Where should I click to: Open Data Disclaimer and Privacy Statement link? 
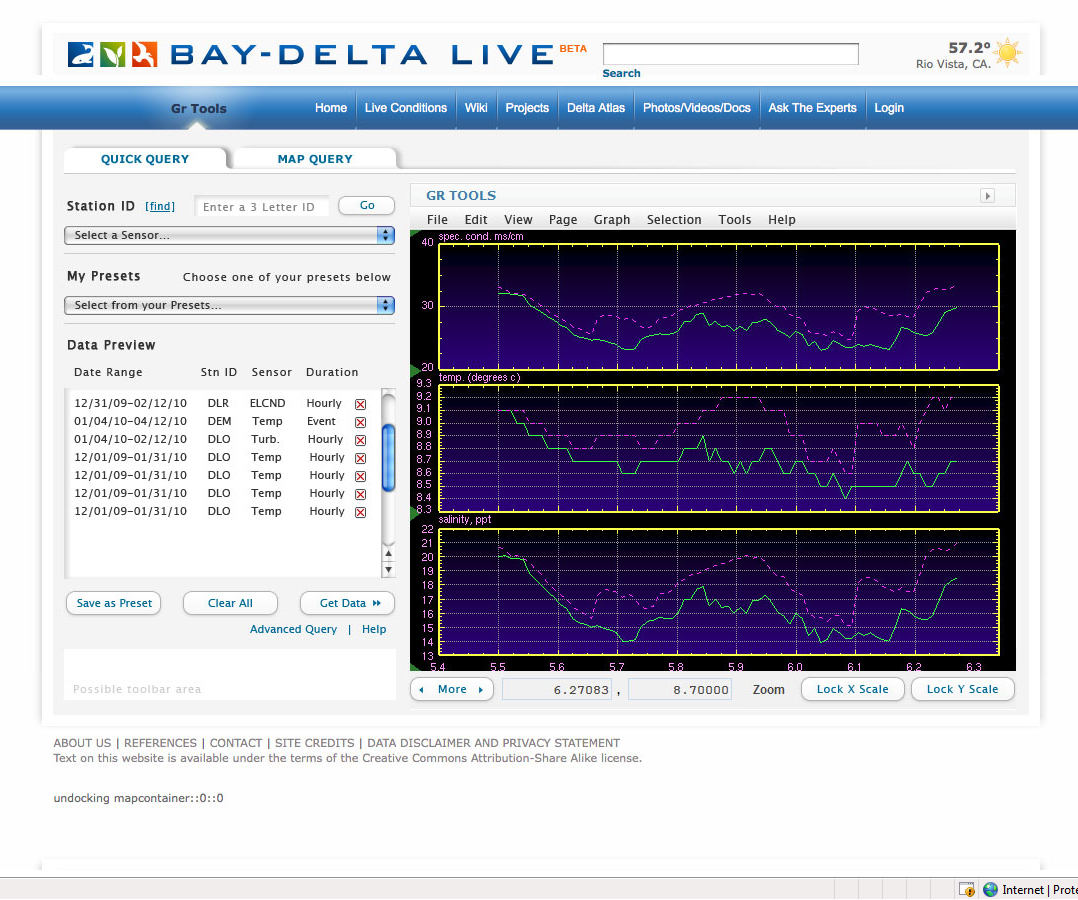pos(494,743)
